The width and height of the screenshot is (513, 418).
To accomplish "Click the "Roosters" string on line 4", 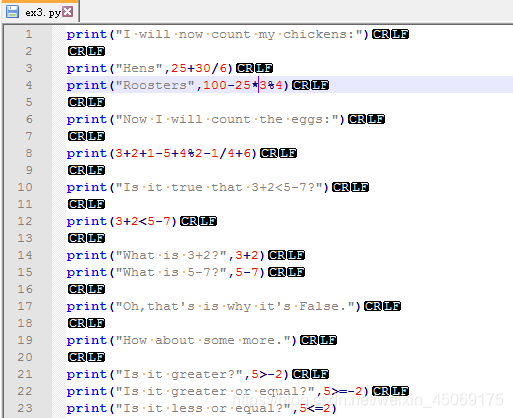I will point(155,85).
